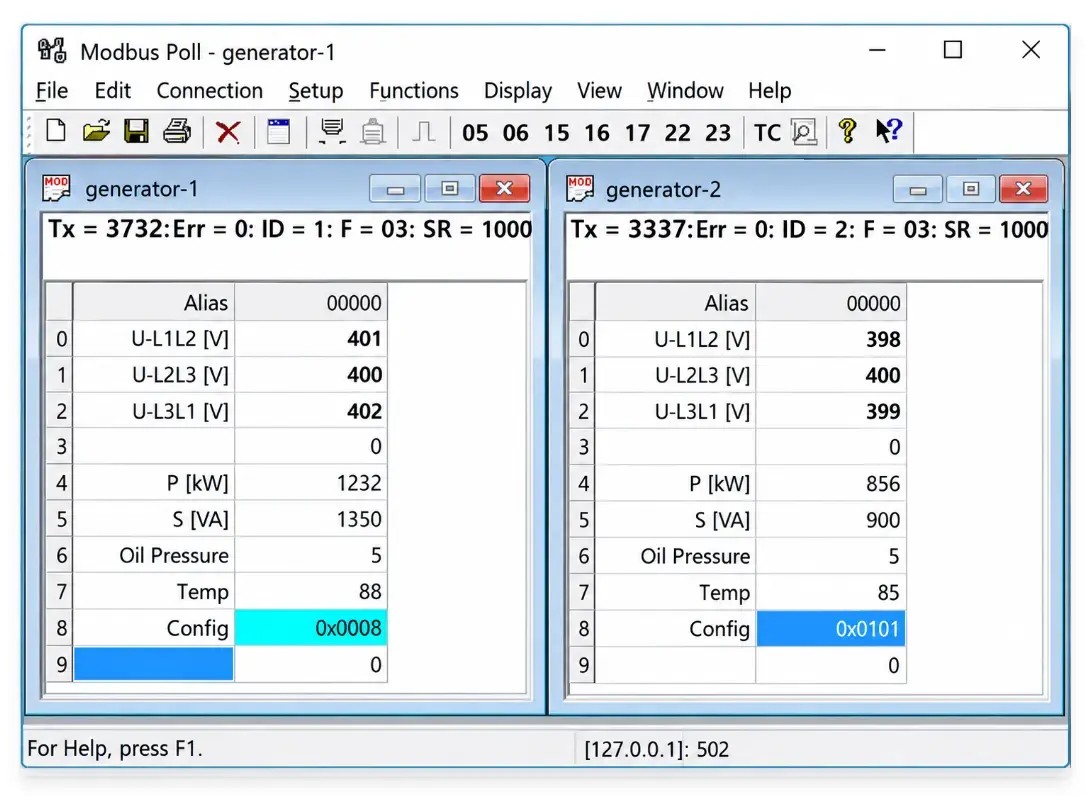Click generator-1 U-L1L2 value 401

point(311,339)
